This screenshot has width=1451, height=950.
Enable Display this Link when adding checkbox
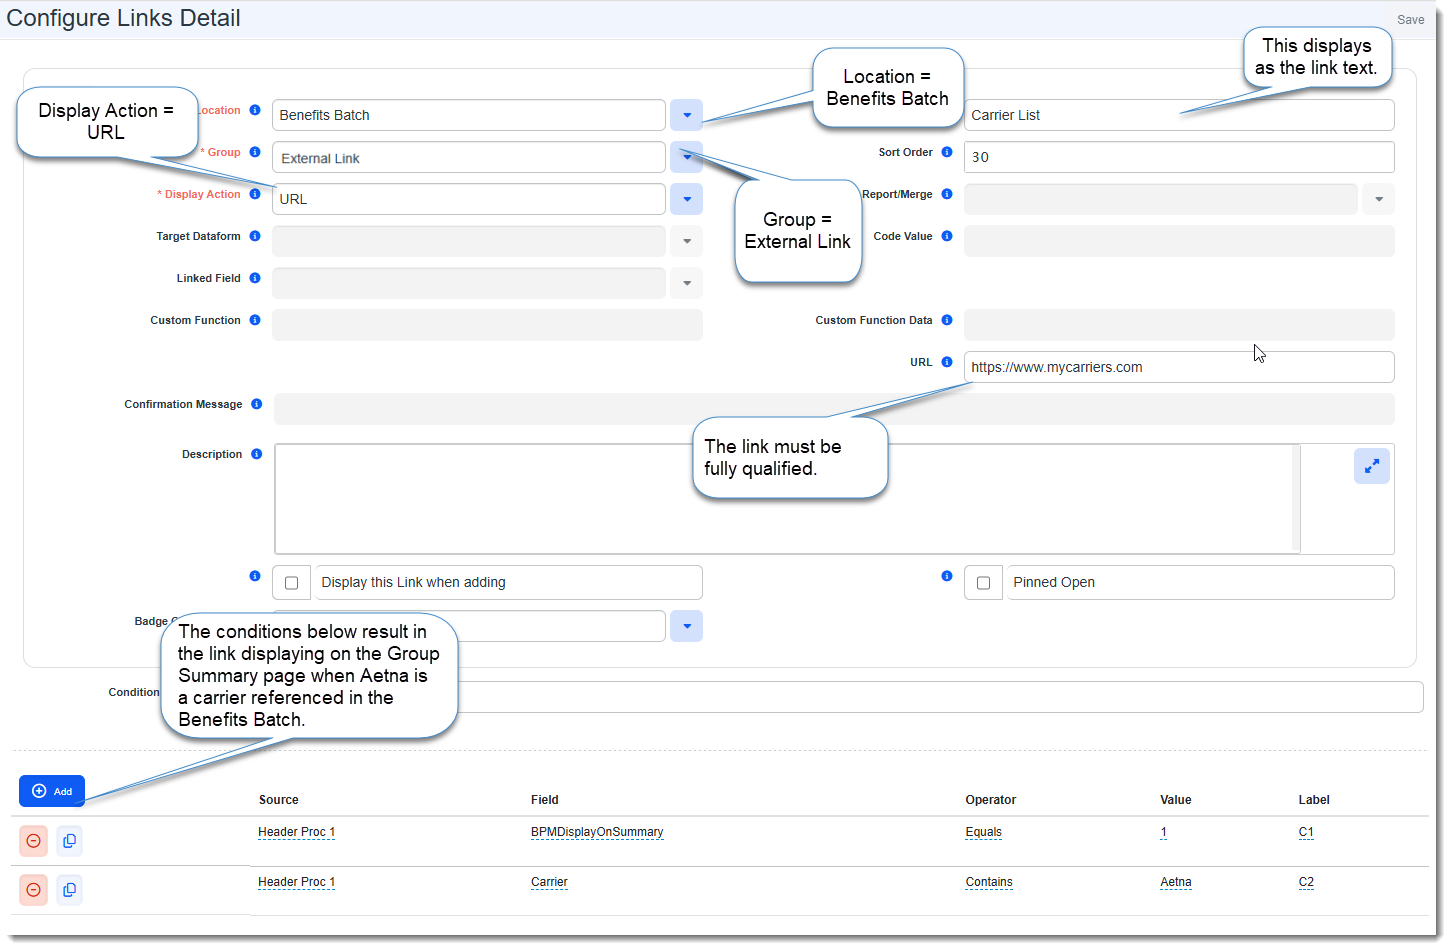pos(291,583)
